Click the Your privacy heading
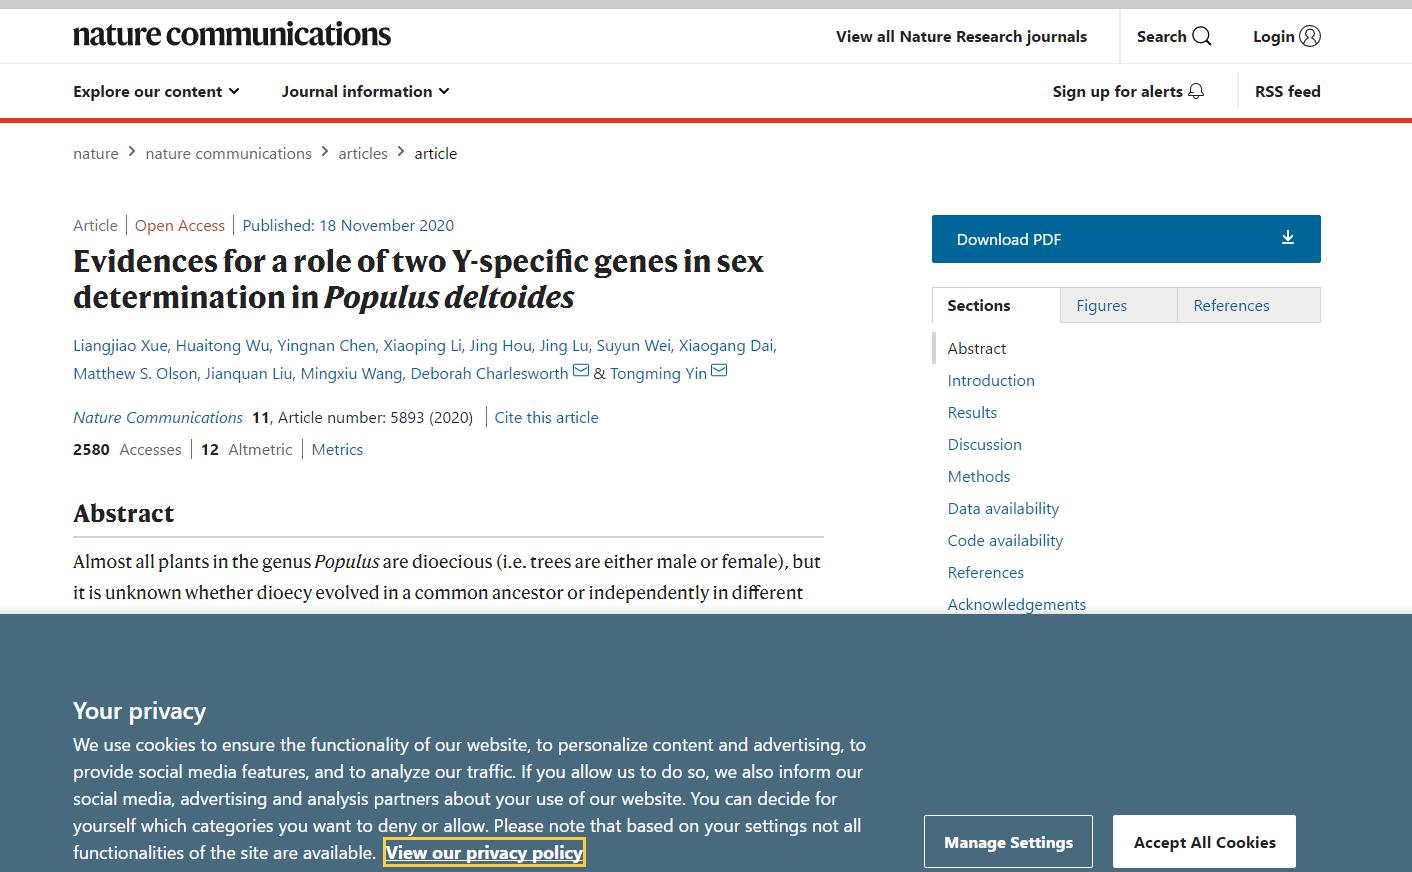Viewport: 1412px width, 872px height. point(140,711)
